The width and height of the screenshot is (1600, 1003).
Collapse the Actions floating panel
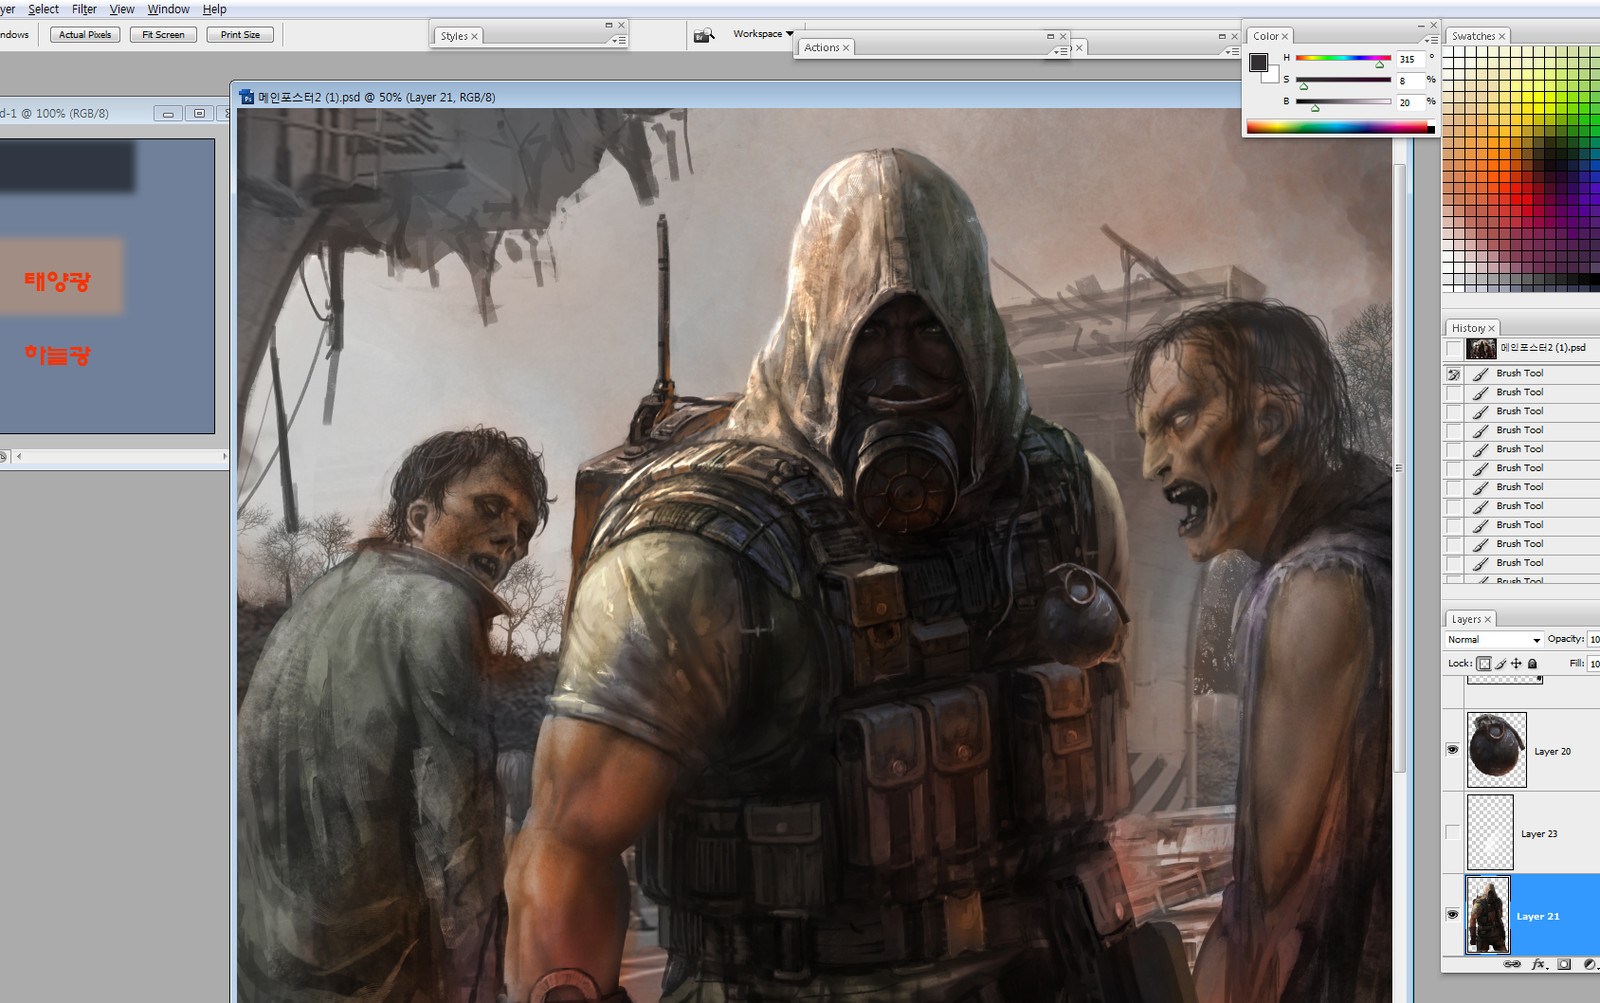coord(1051,36)
